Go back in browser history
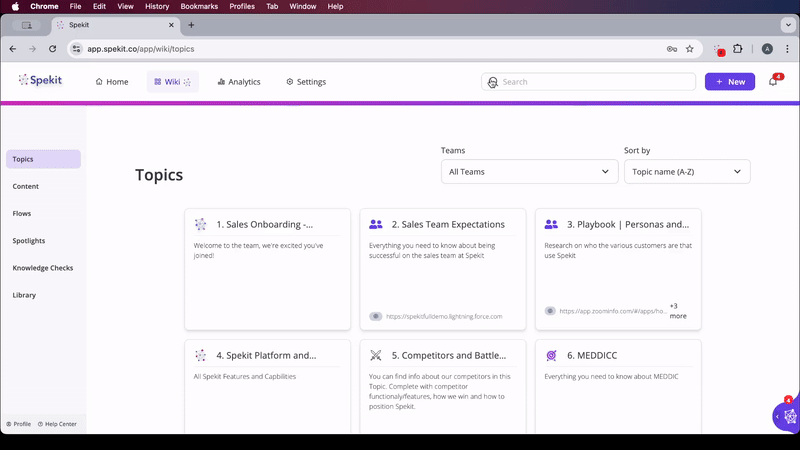 pos(13,49)
